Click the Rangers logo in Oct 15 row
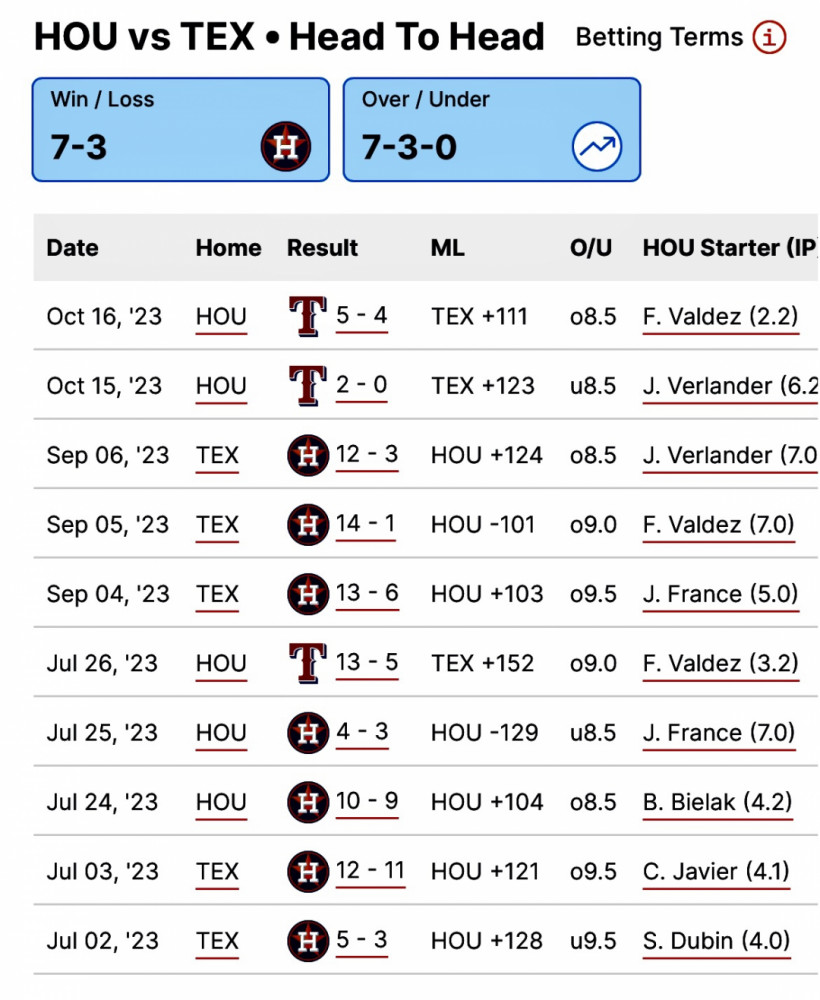 coord(308,385)
